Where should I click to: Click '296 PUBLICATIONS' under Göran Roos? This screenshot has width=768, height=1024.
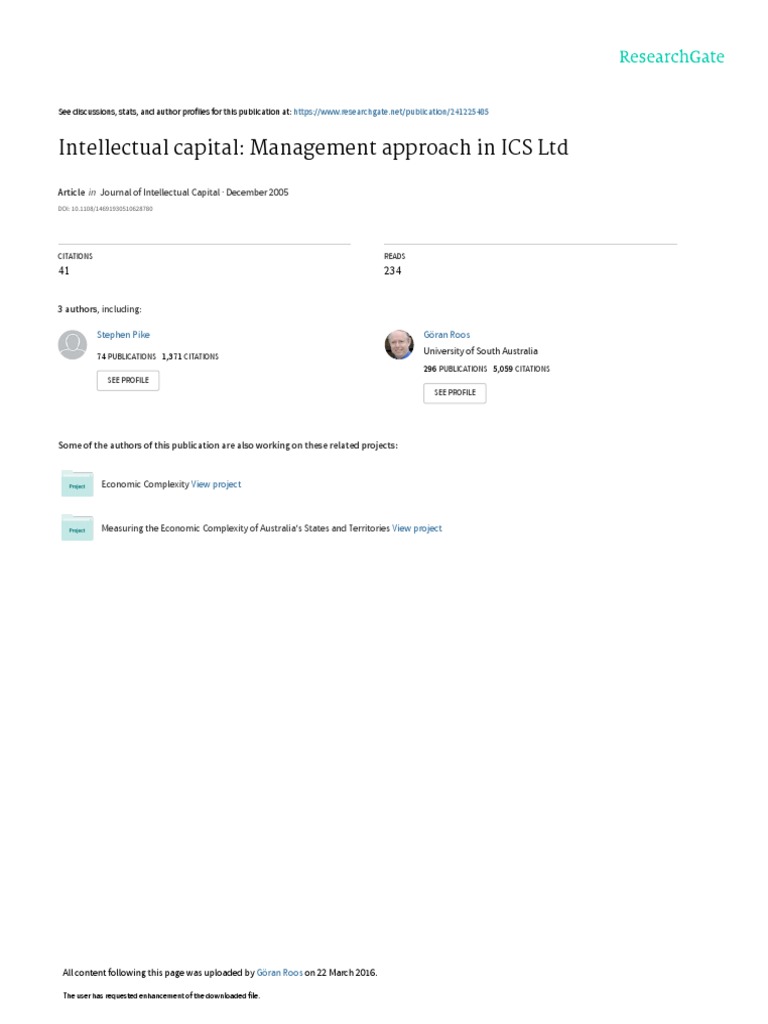tap(455, 369)
